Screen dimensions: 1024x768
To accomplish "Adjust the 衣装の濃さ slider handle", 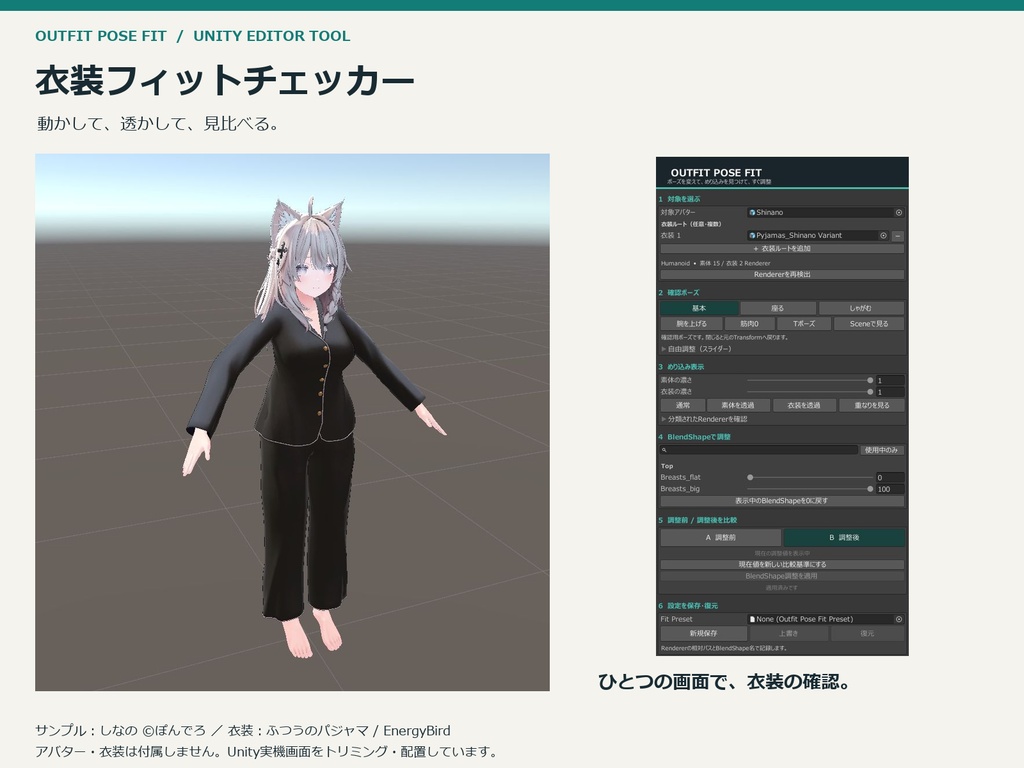I will coord(870,392).
